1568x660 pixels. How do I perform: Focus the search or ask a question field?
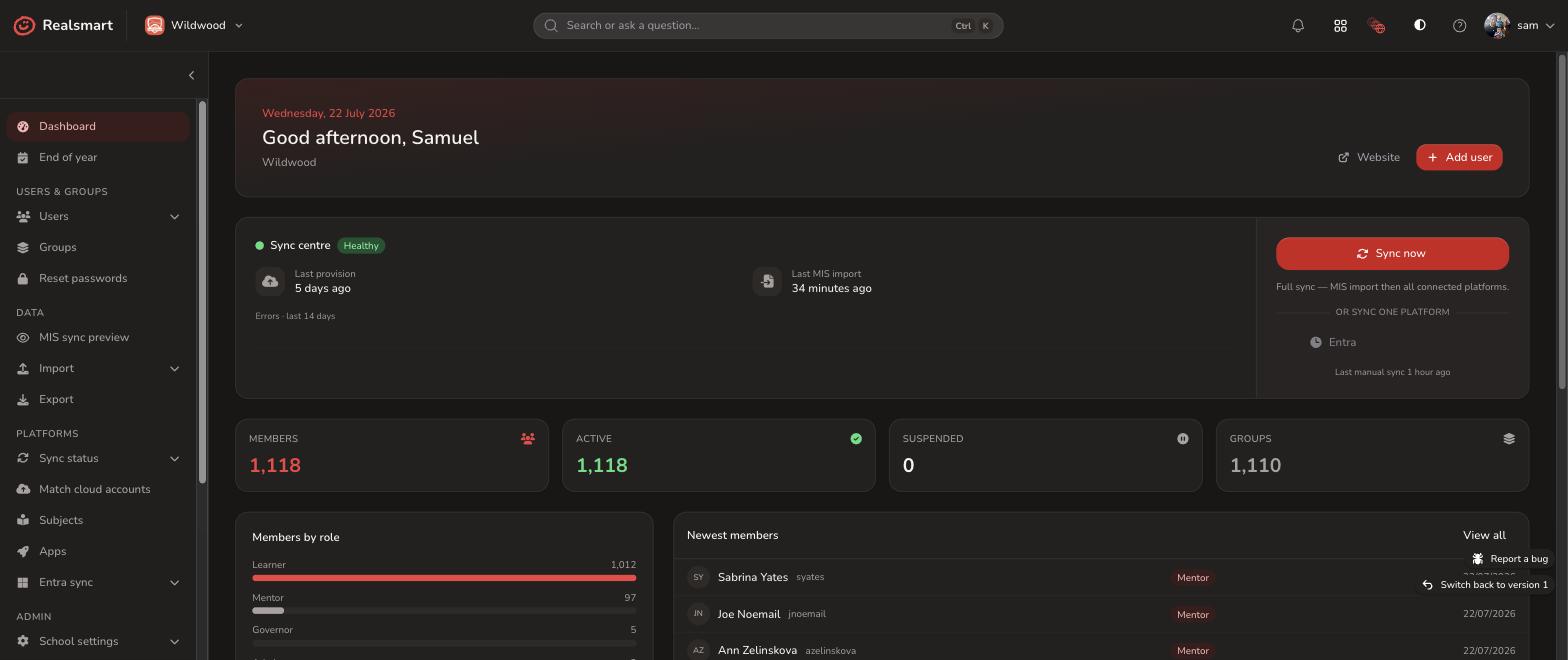point(768,26)
